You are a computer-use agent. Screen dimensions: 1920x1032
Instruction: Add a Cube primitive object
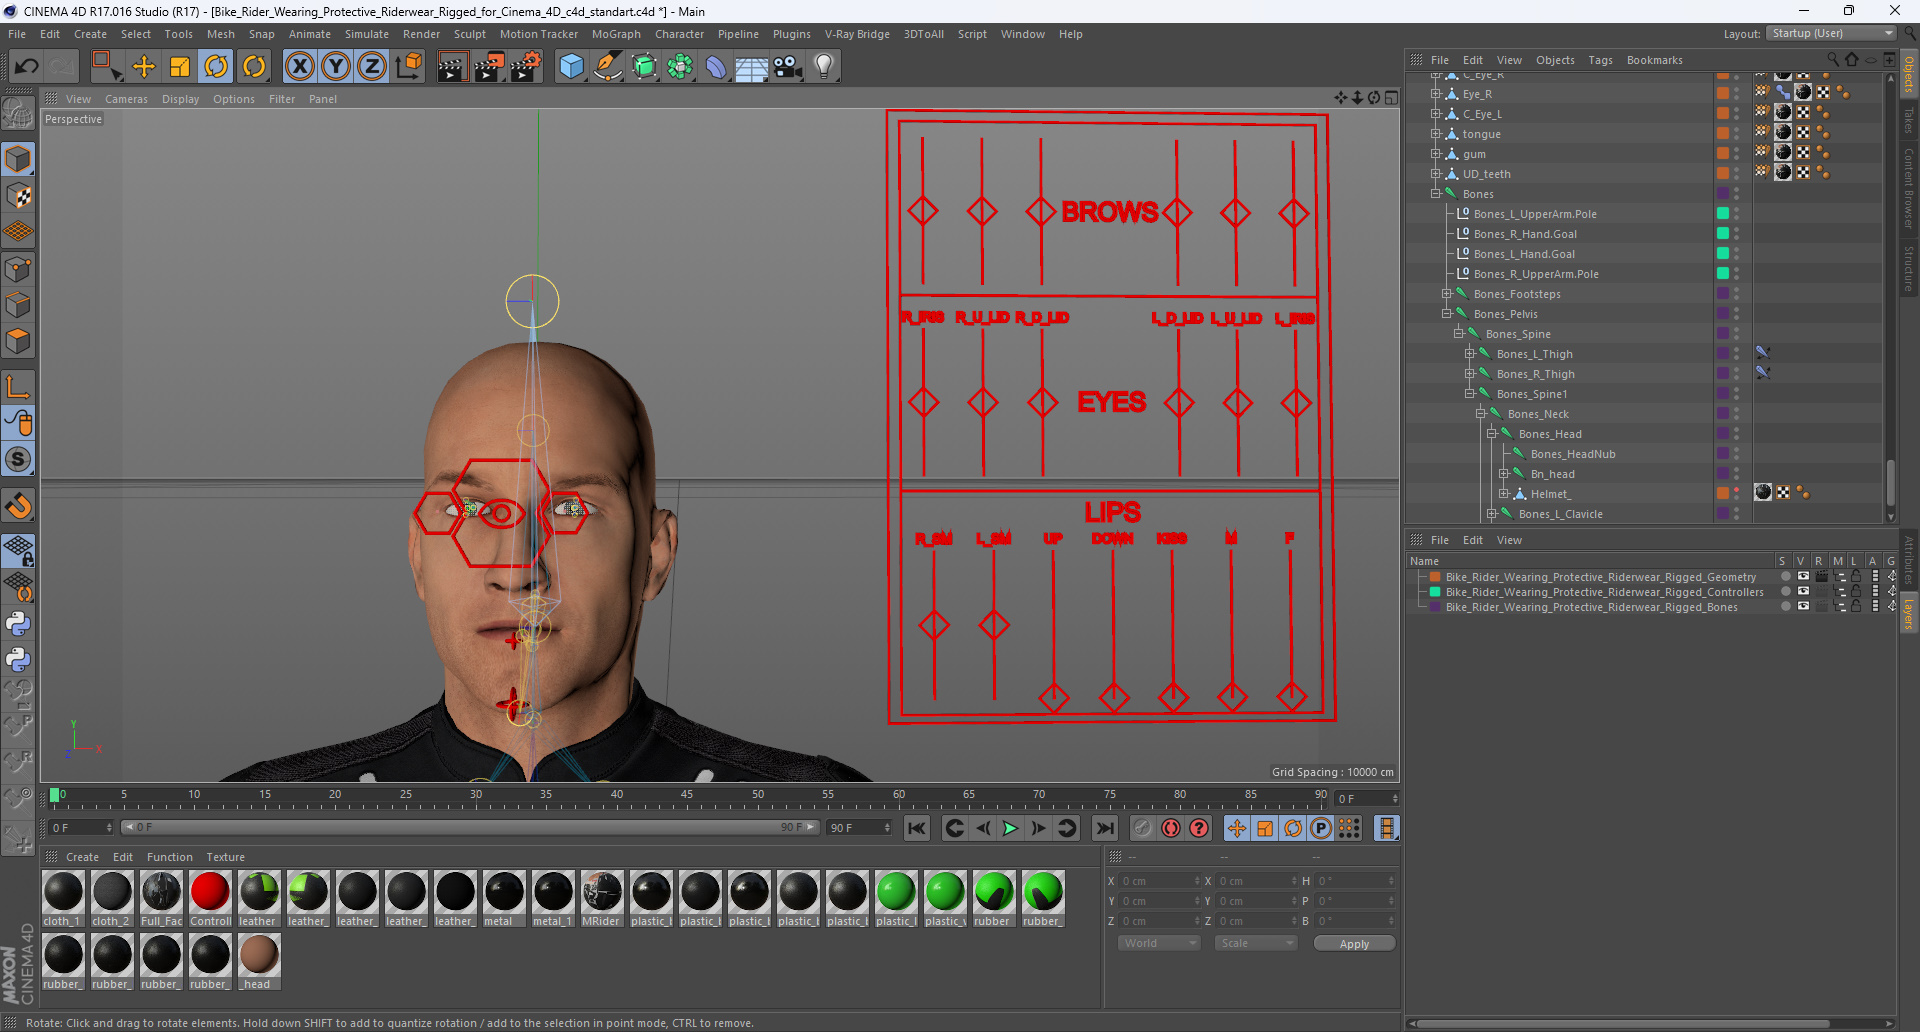(x=571, y=67)
